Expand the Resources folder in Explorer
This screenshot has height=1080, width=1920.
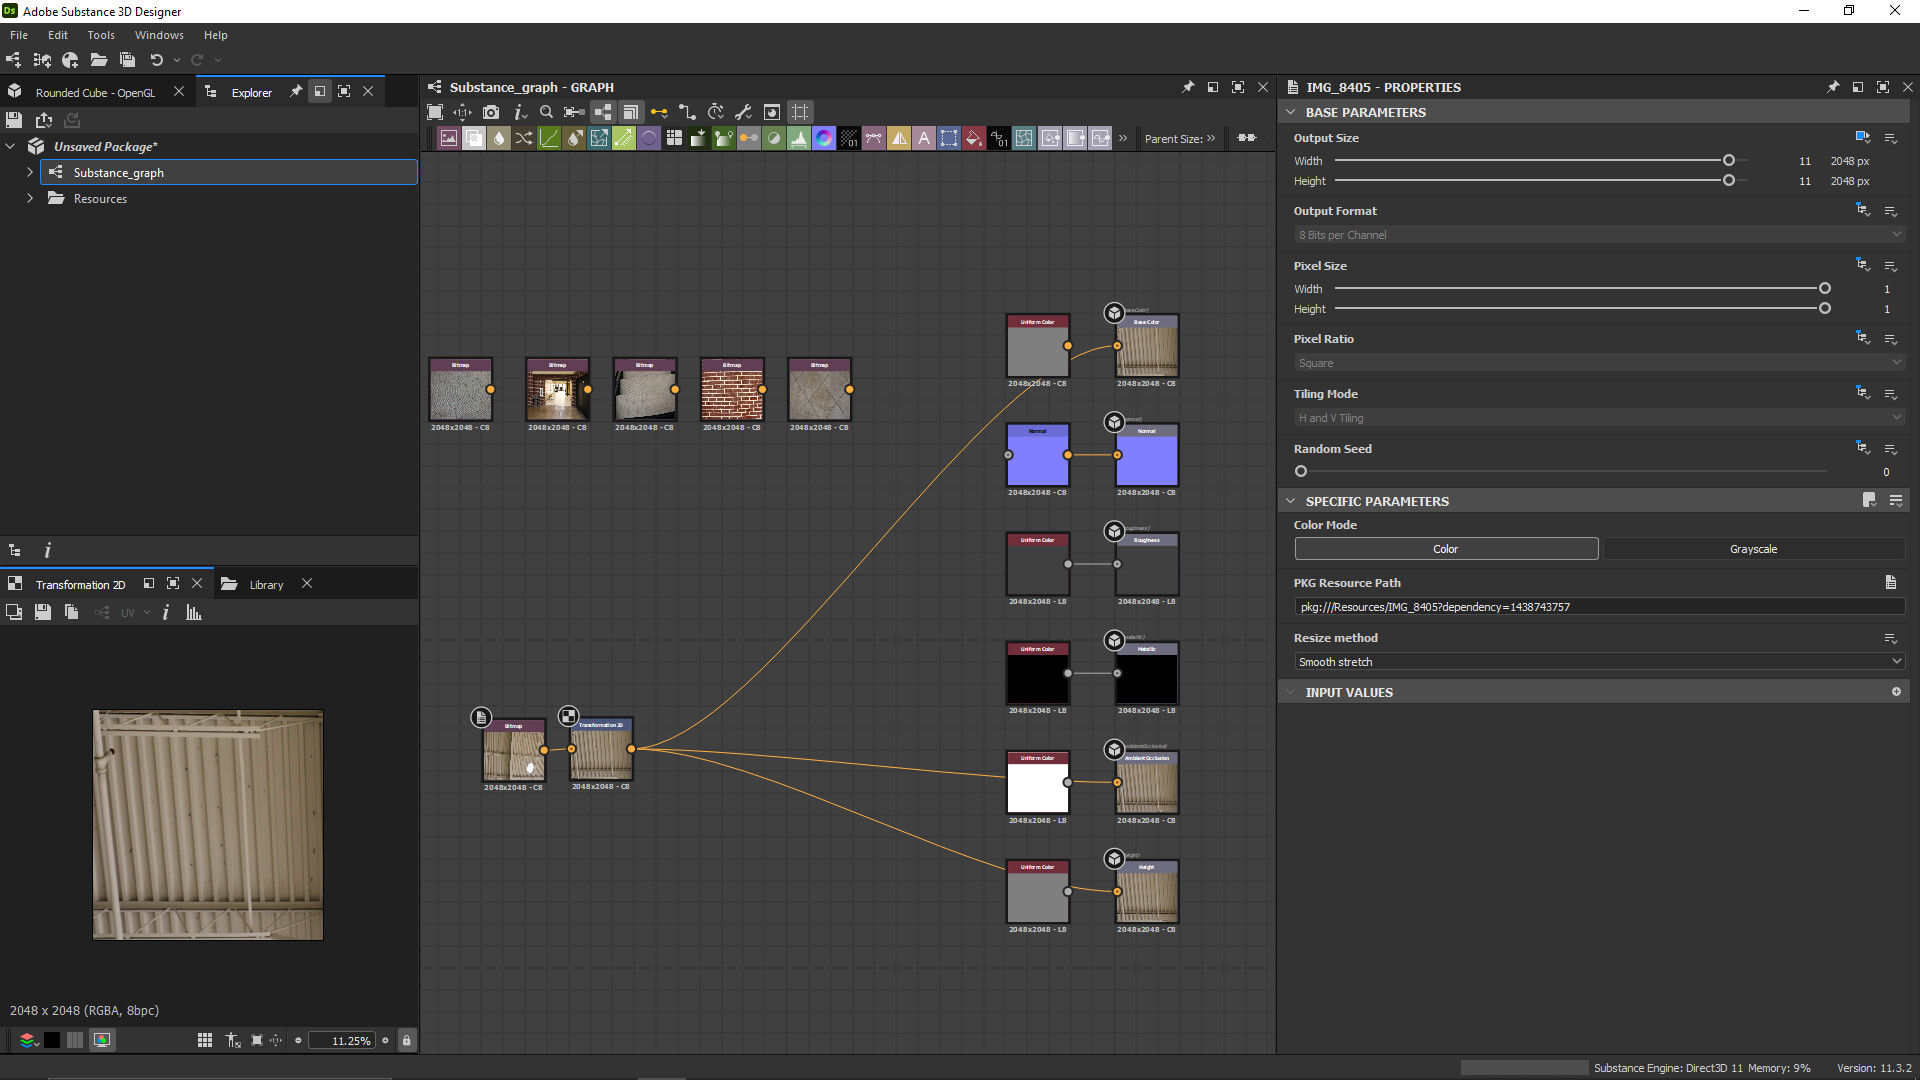click(30, 198)
